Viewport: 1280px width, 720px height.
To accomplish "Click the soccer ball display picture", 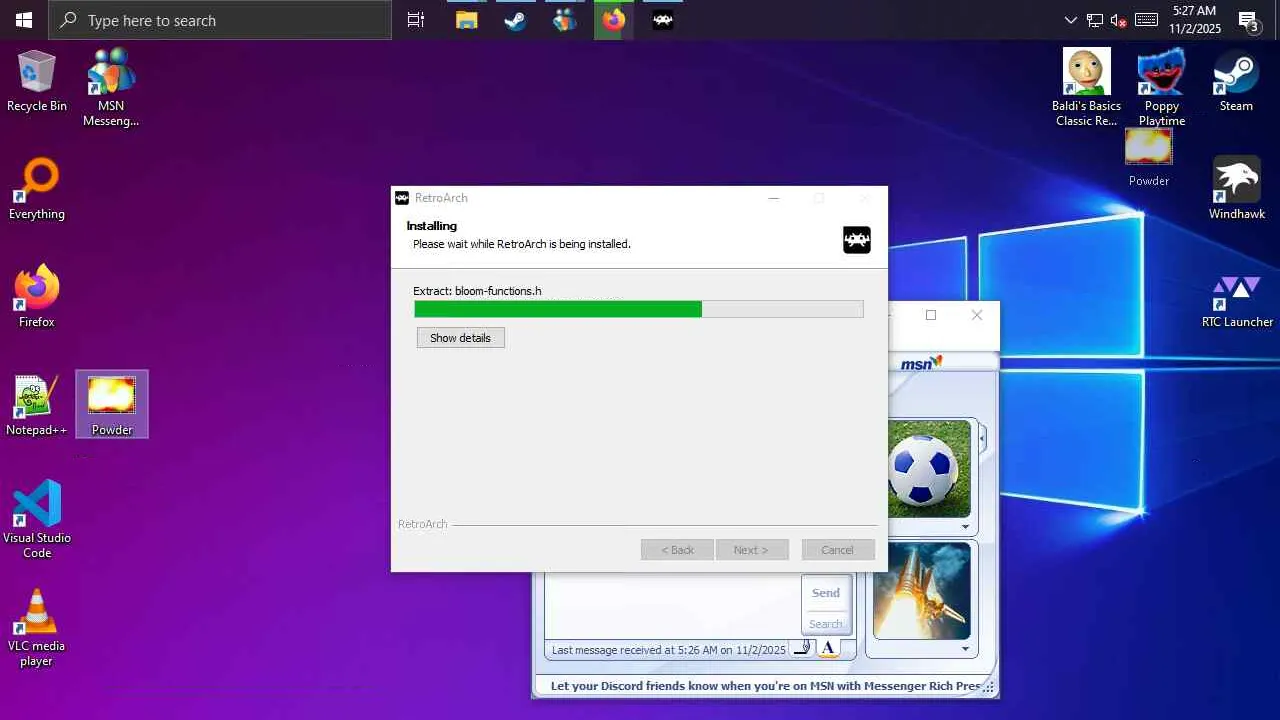I will click(x=929, y=468).
